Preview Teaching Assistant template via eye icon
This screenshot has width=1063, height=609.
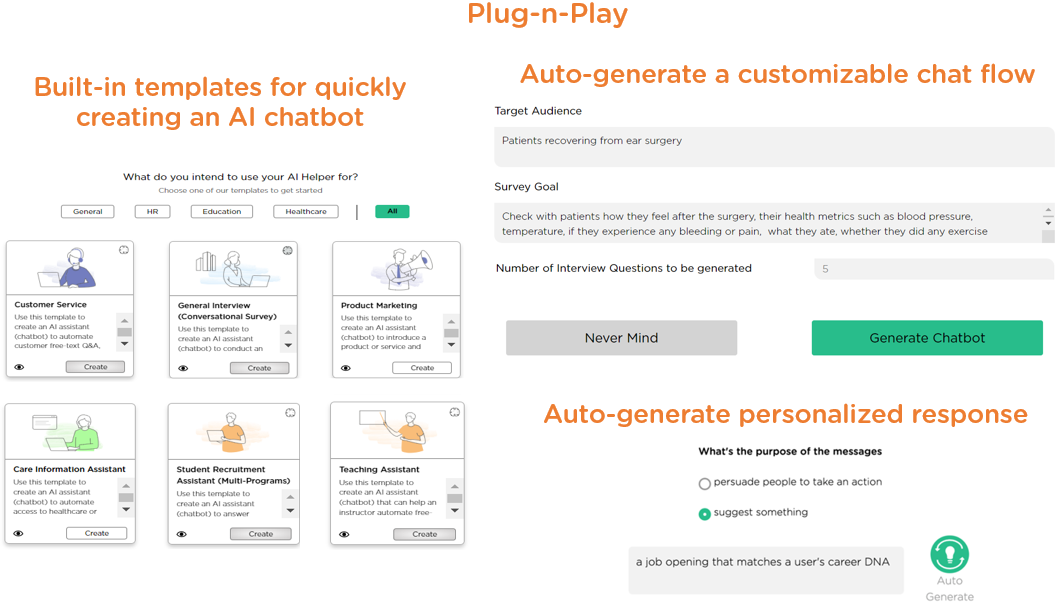pos(344,534)
